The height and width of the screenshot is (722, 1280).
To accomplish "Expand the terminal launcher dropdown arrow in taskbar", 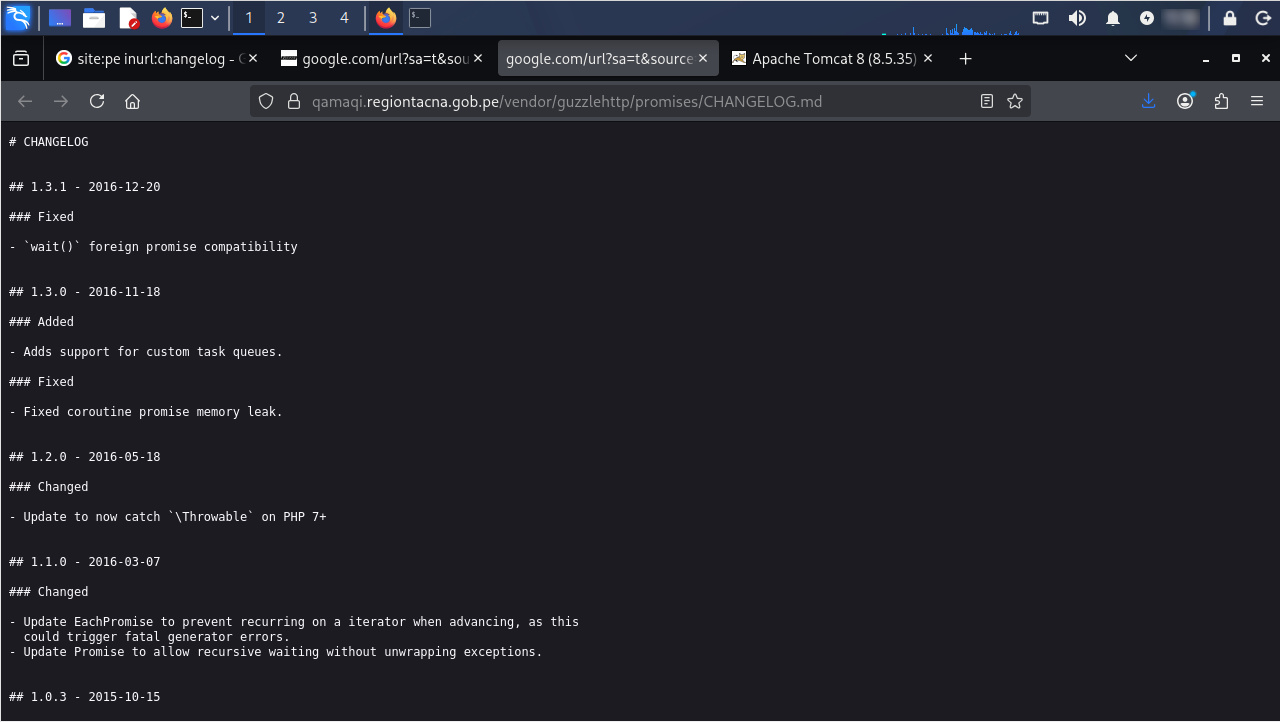I will point(215,18).
